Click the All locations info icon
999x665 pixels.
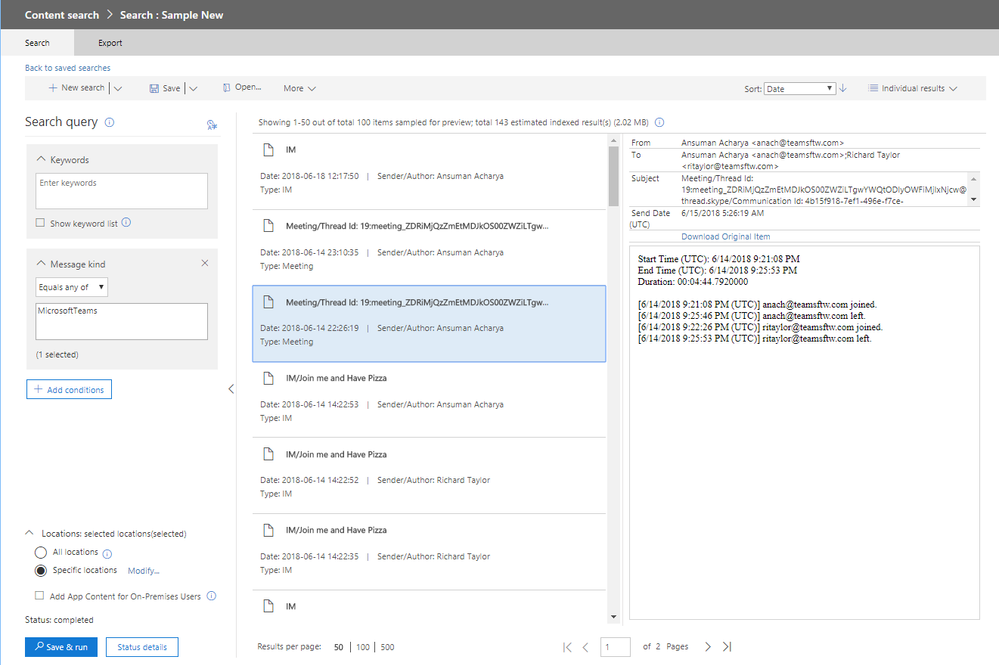coord(107,554)
